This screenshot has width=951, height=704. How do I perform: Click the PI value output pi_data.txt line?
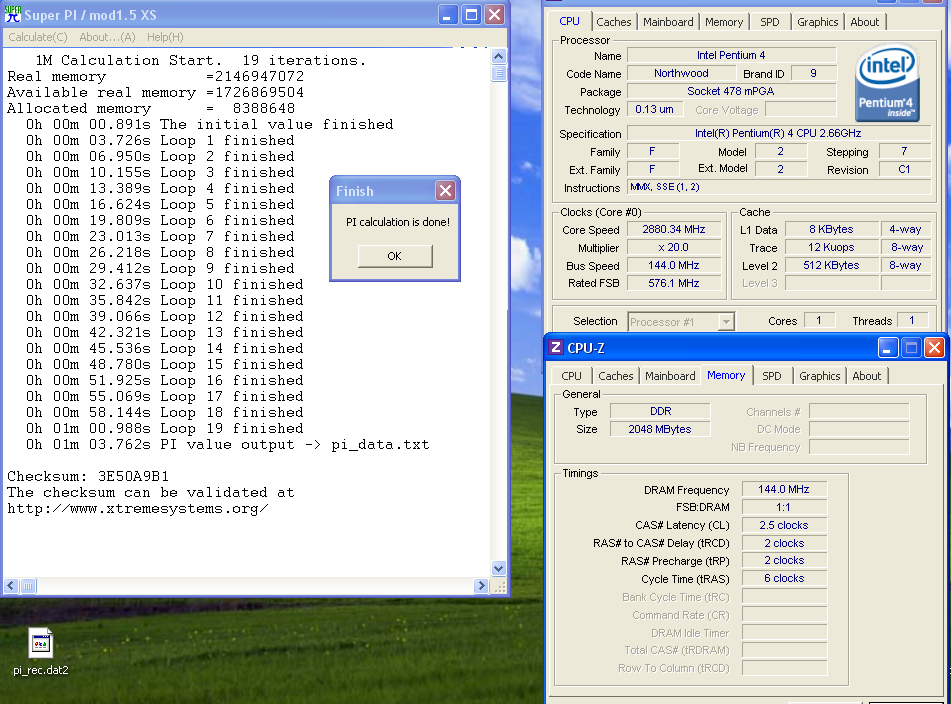pos(227,444)
